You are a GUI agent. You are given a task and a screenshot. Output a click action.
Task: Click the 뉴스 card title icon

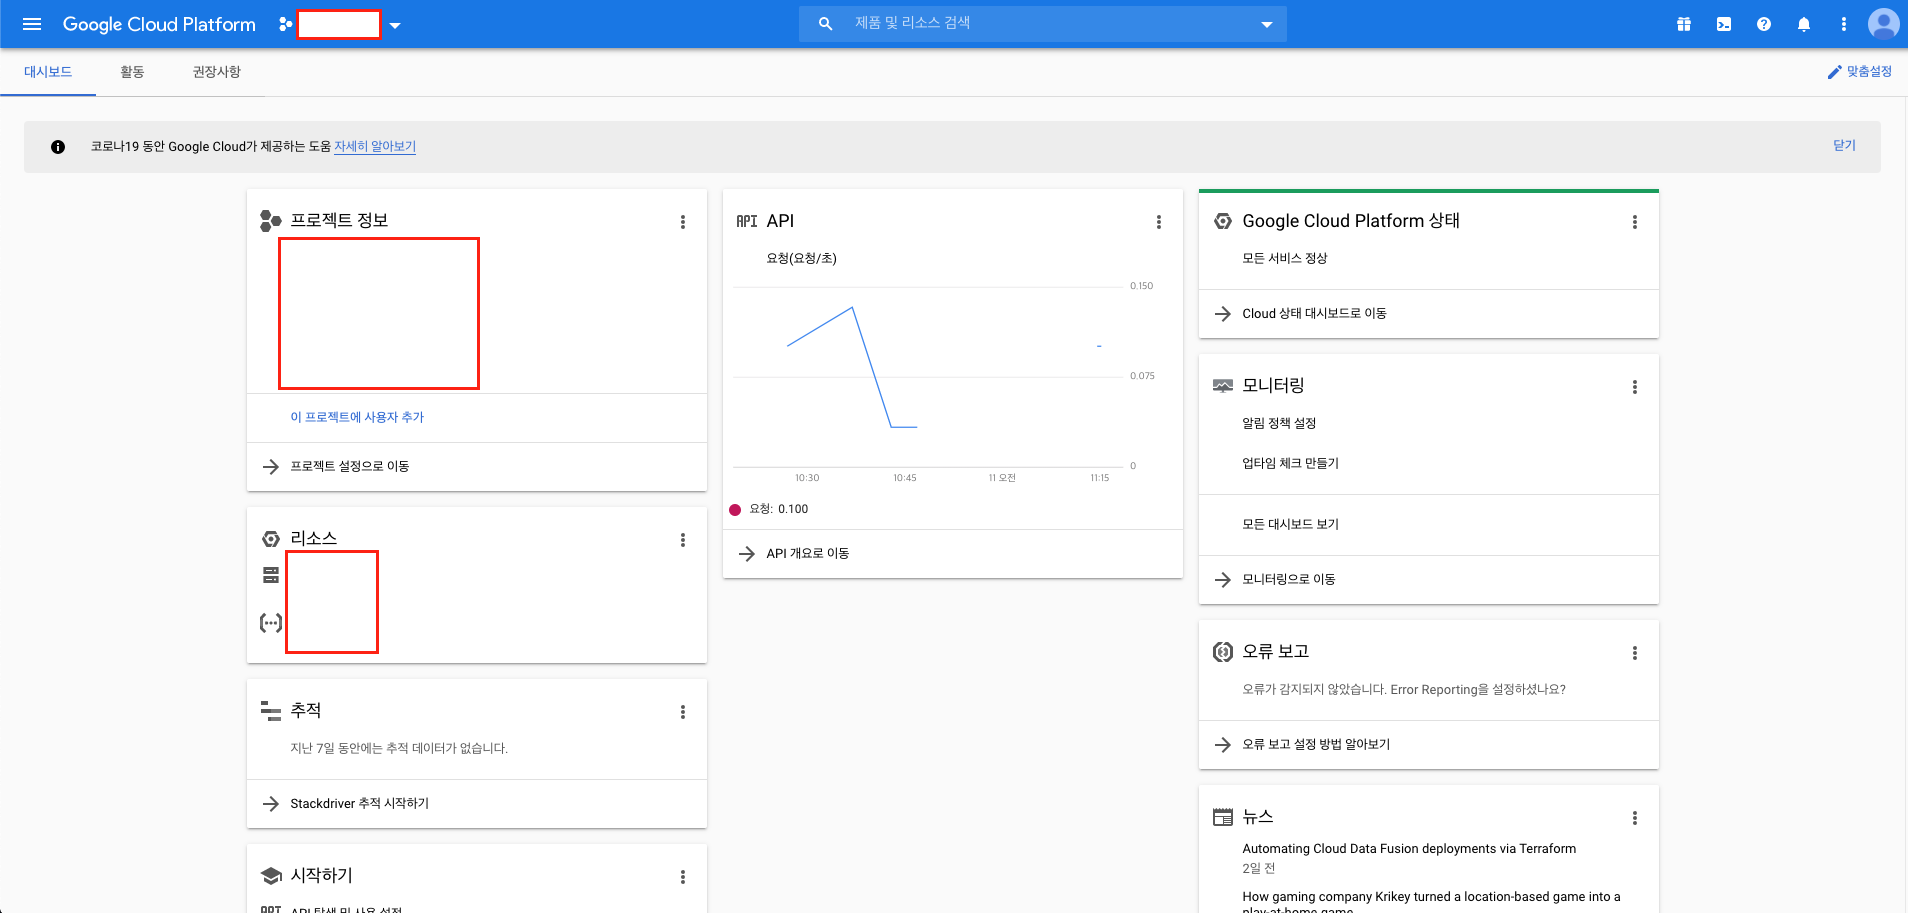(x=1223, y=817)
